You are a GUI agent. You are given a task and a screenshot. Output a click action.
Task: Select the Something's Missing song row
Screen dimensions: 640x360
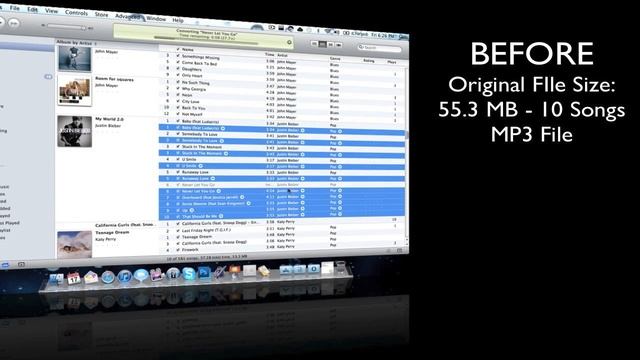[x=282, y=59]
